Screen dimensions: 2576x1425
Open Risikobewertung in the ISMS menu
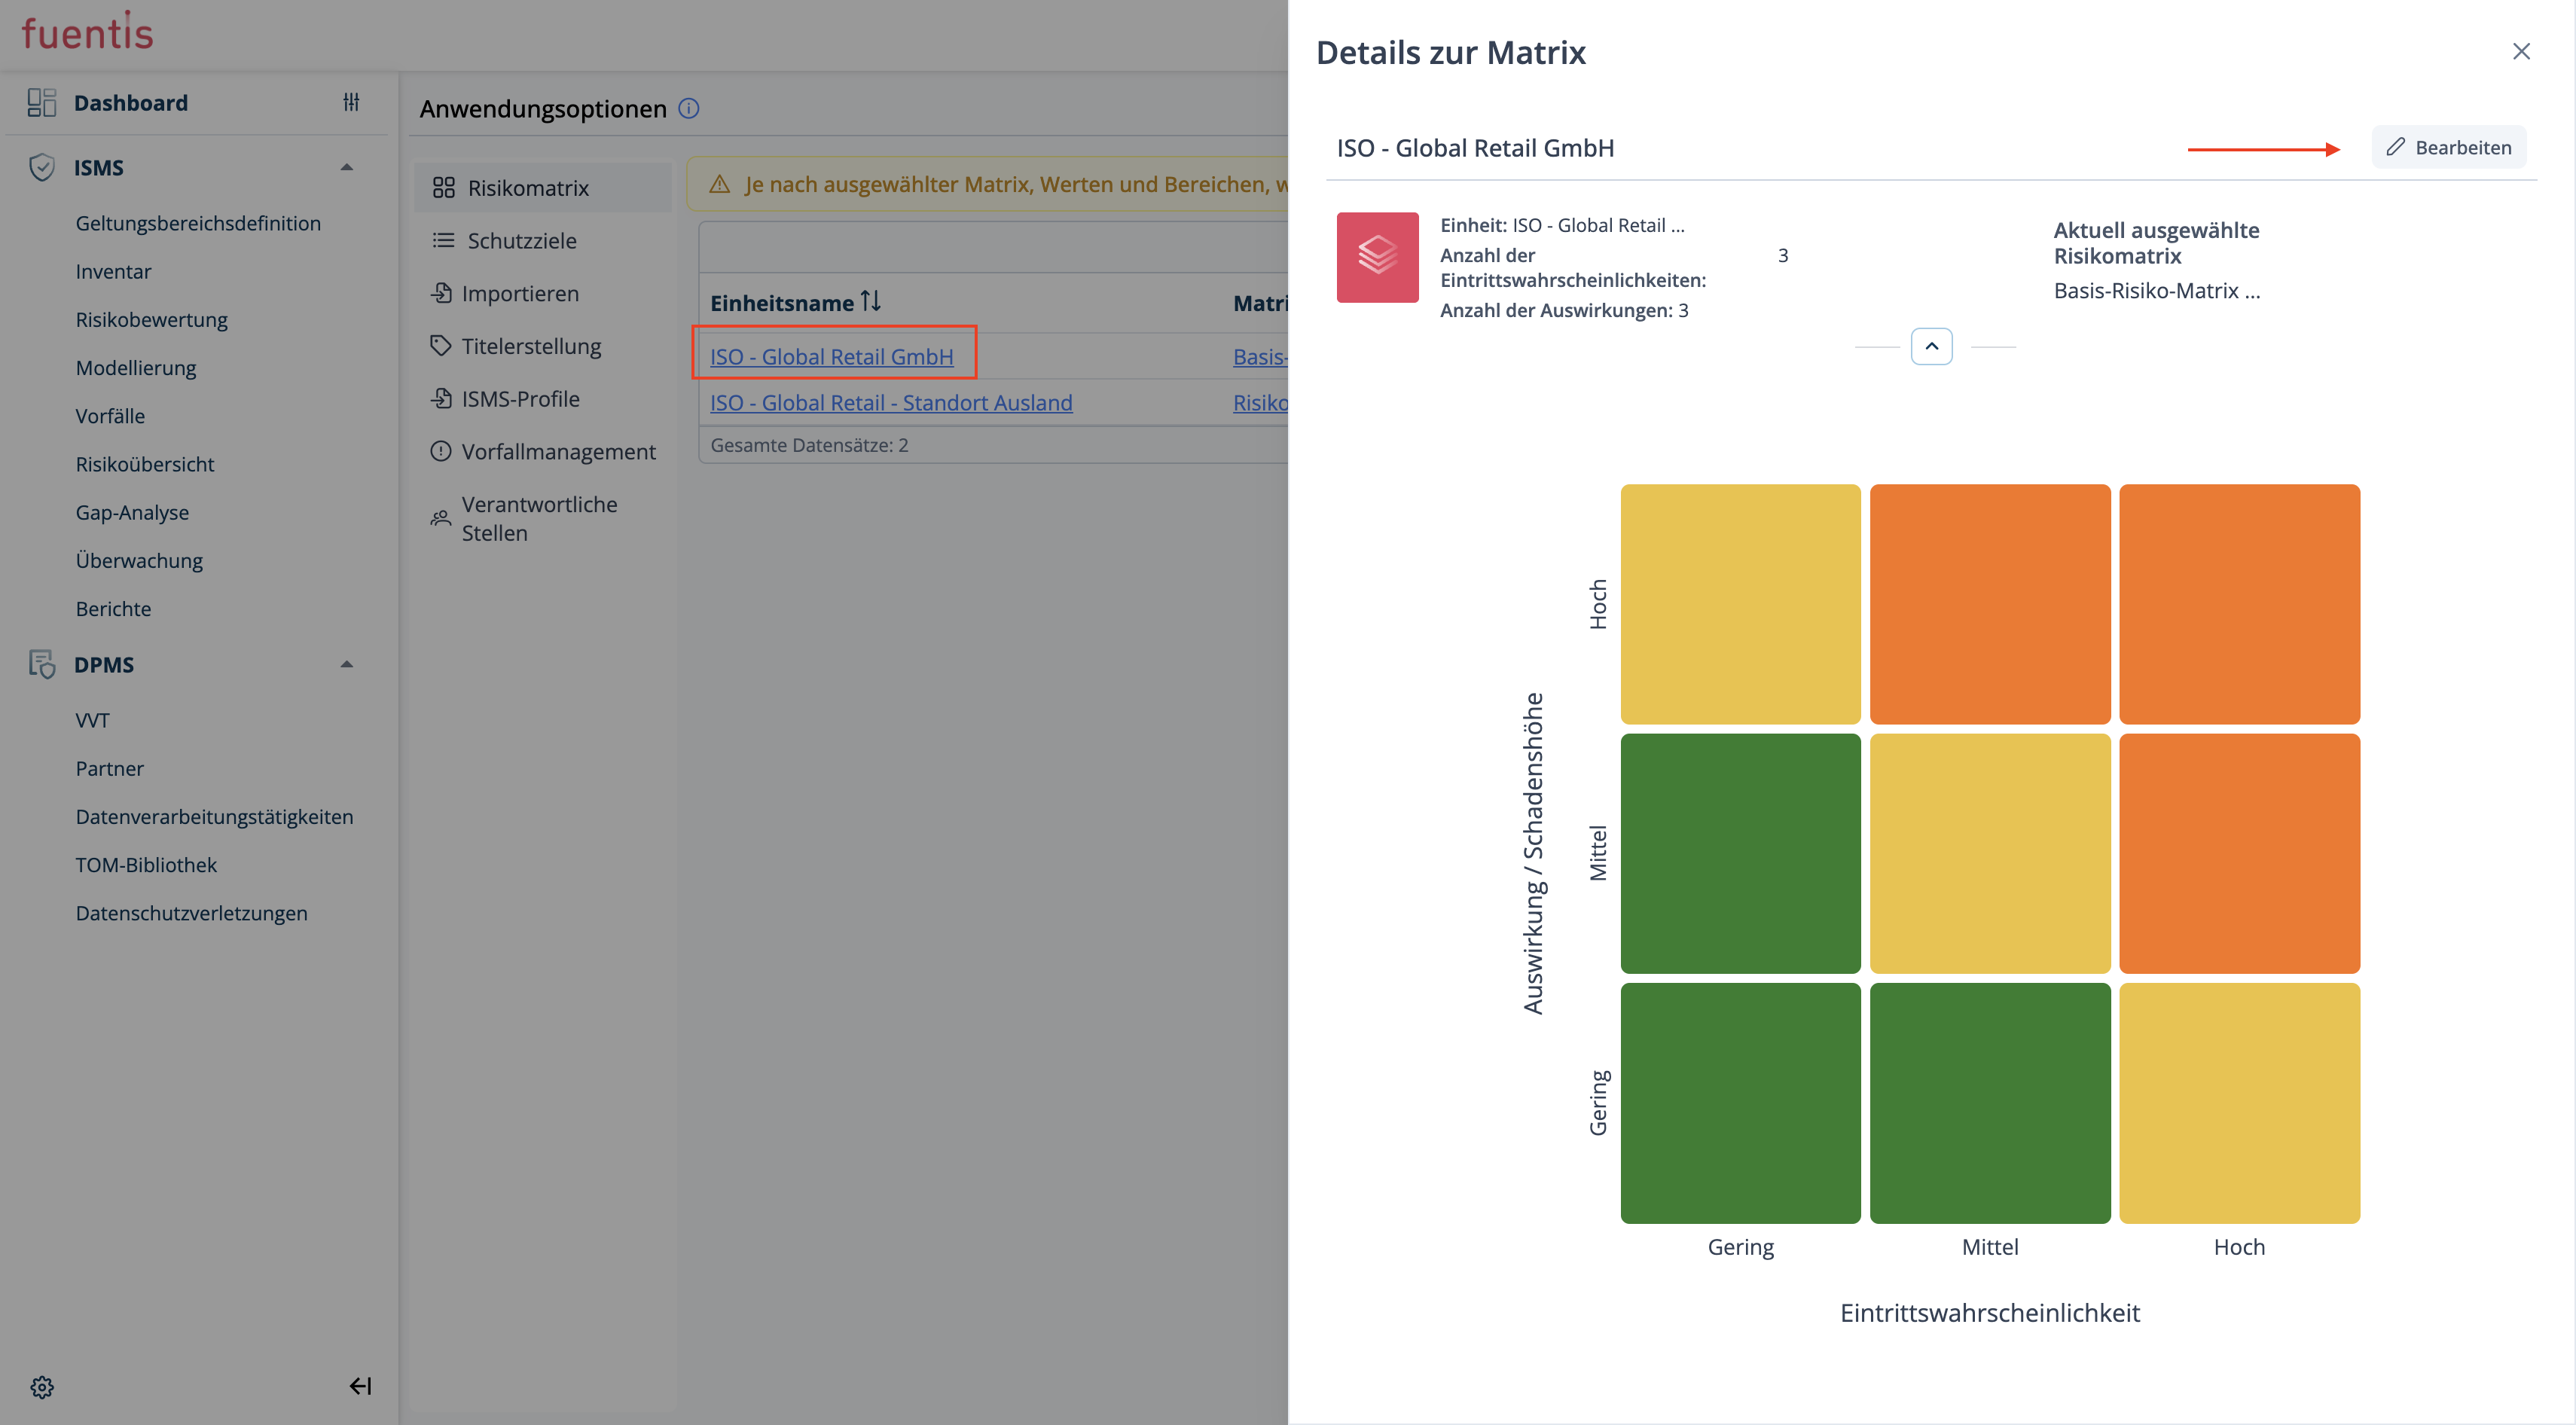pos(152,319)
